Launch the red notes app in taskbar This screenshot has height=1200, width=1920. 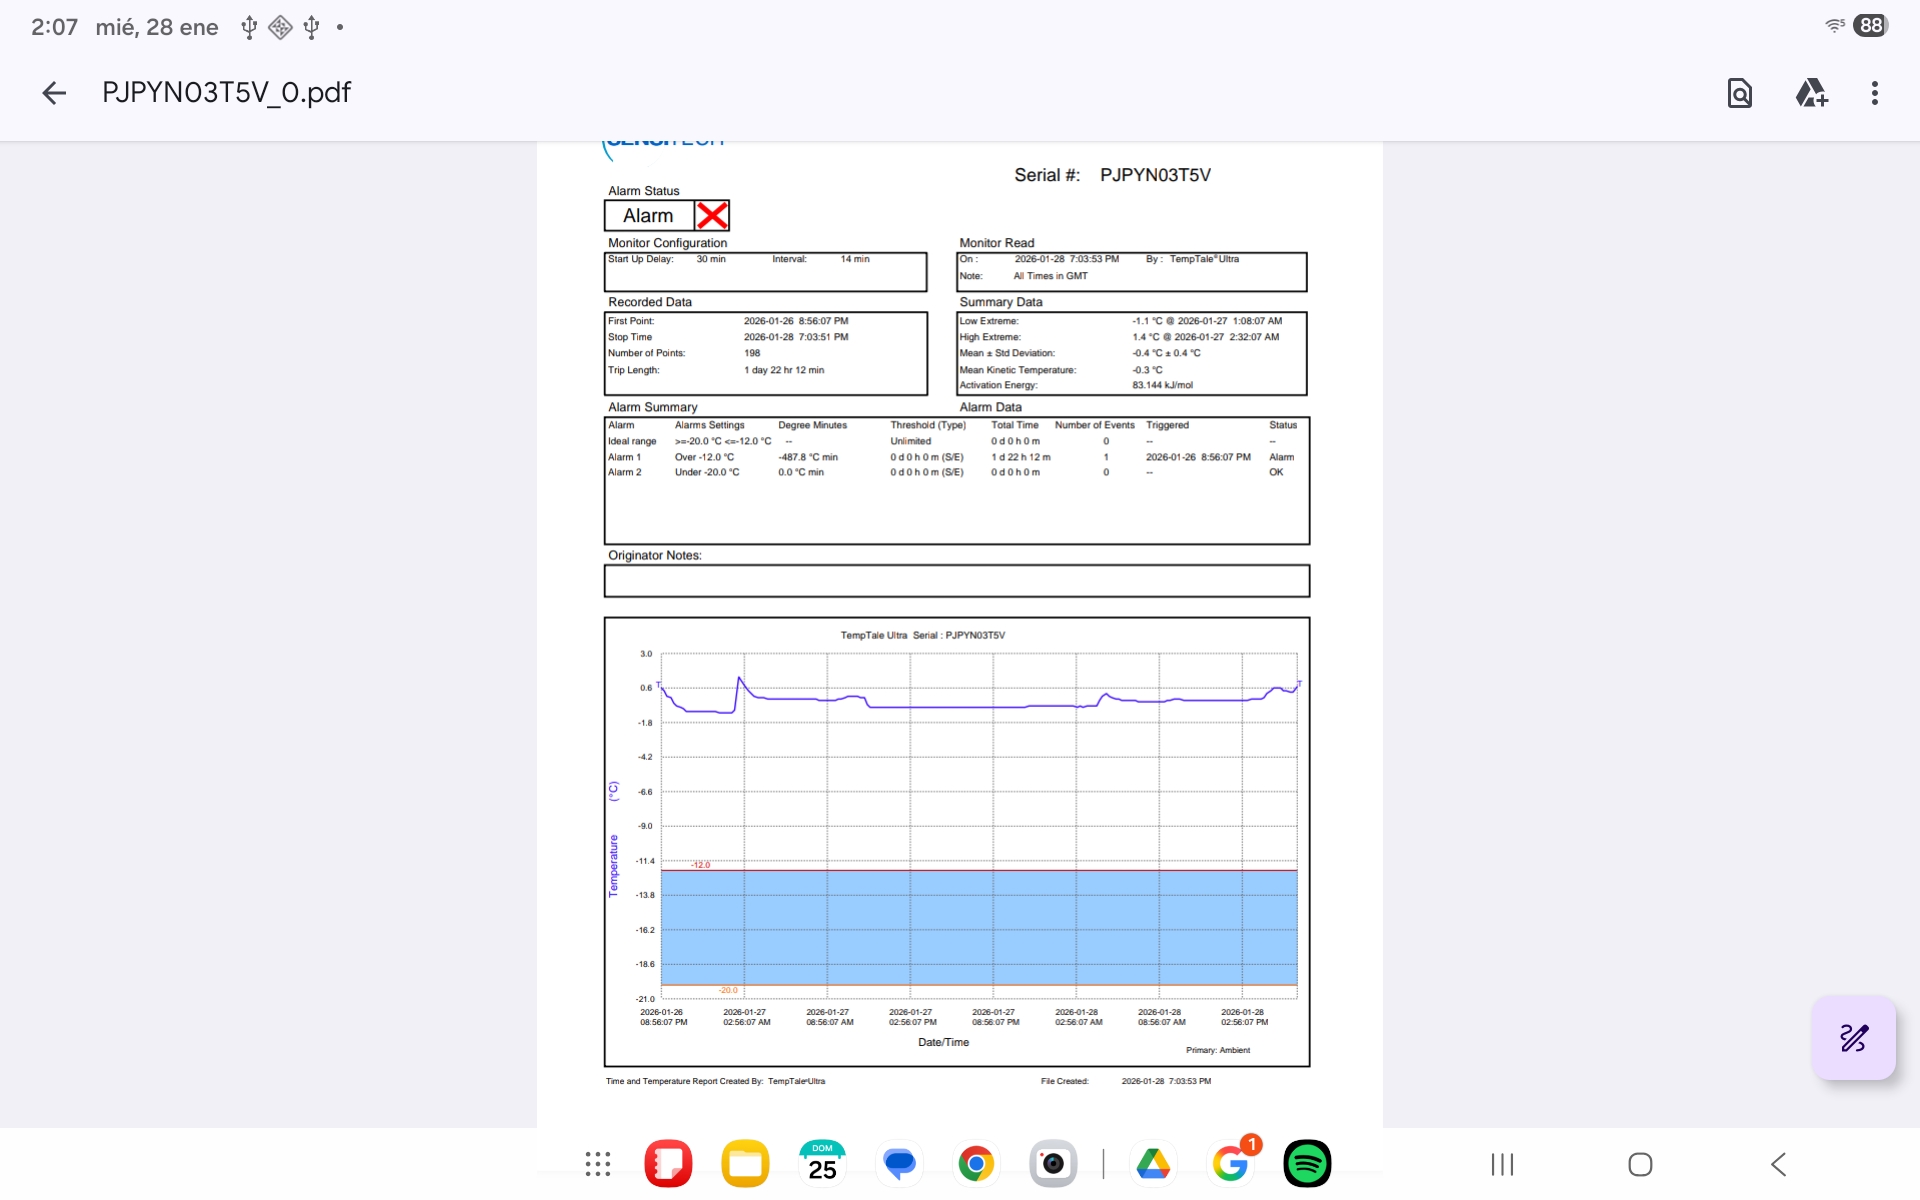(x=668, y=1164)
